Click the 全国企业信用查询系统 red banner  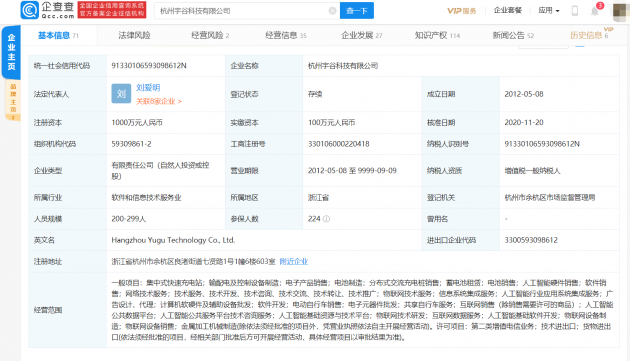point(112,10)
